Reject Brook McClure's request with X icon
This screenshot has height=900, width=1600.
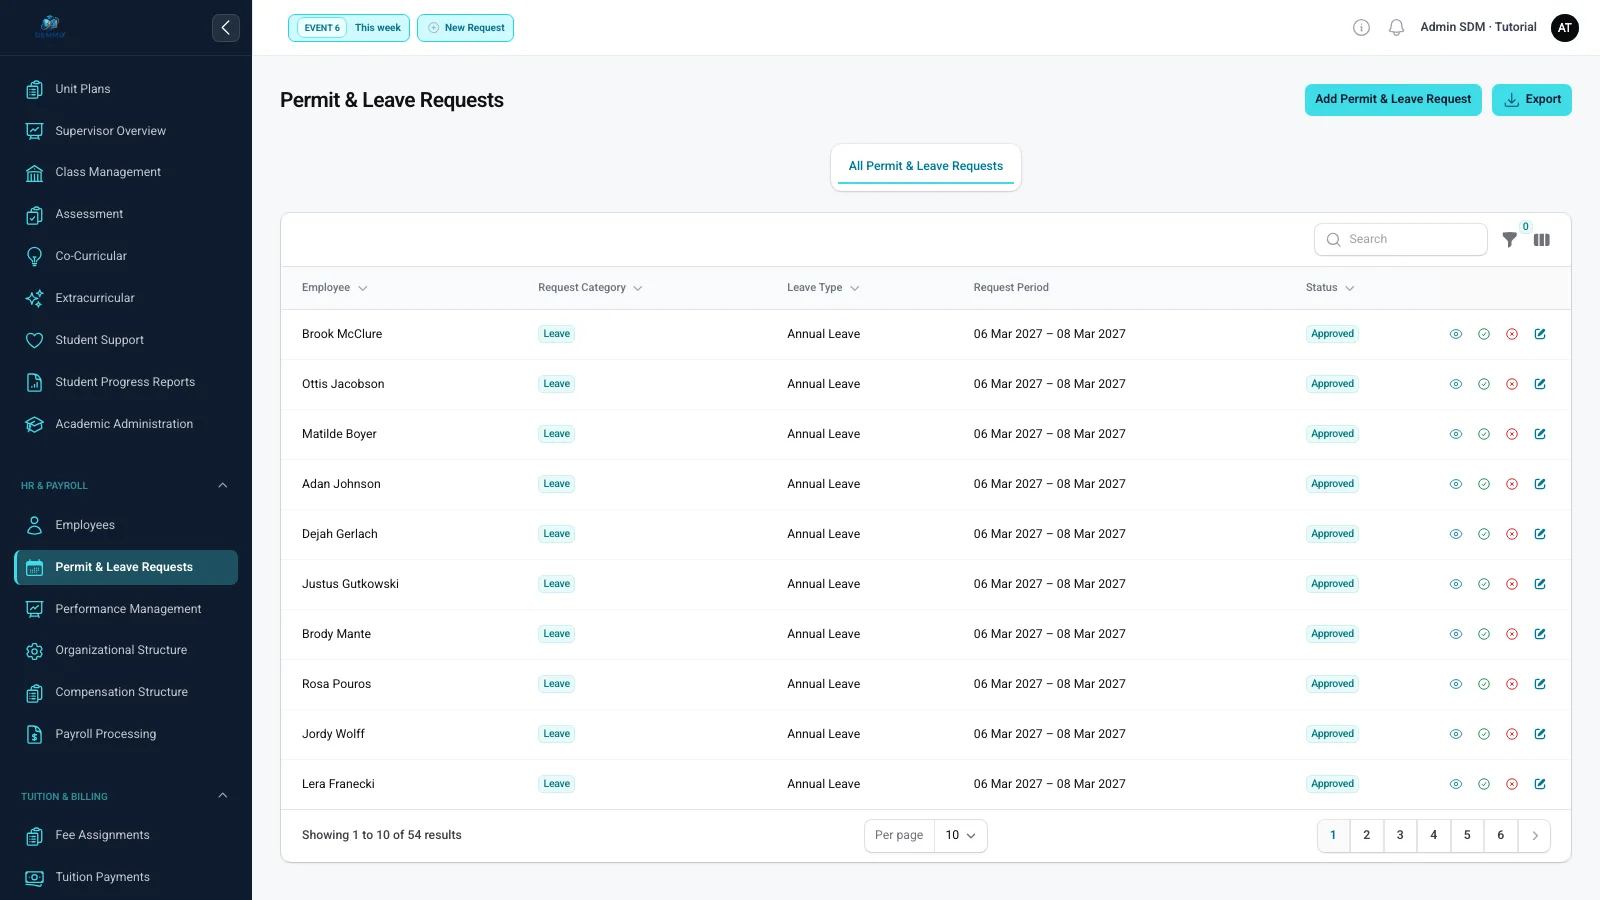(1512, 334)
